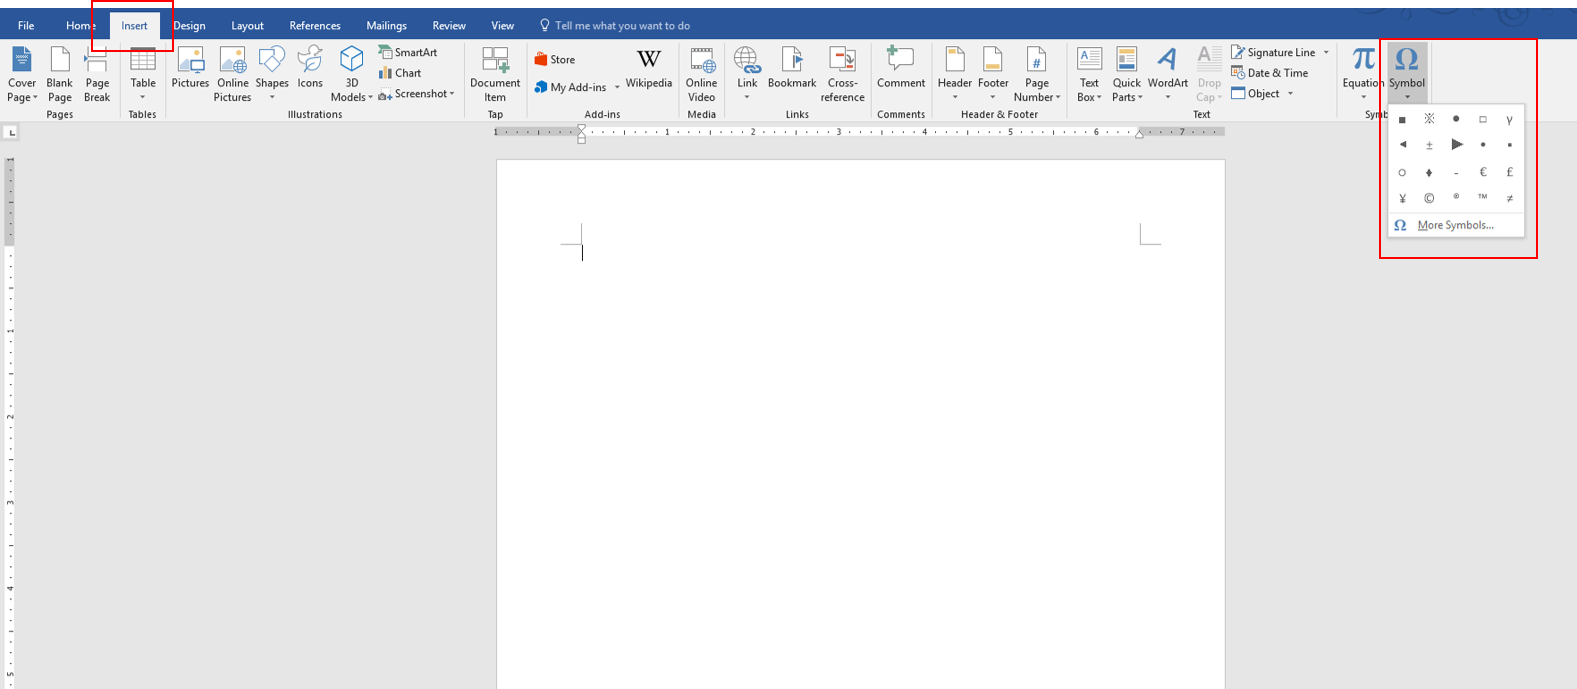The width and height of the screenshot is (1577, 689).
Task: Insert the large right-pointing triangle symbol
Action: pyautogui.click(x=1456, y=145)
